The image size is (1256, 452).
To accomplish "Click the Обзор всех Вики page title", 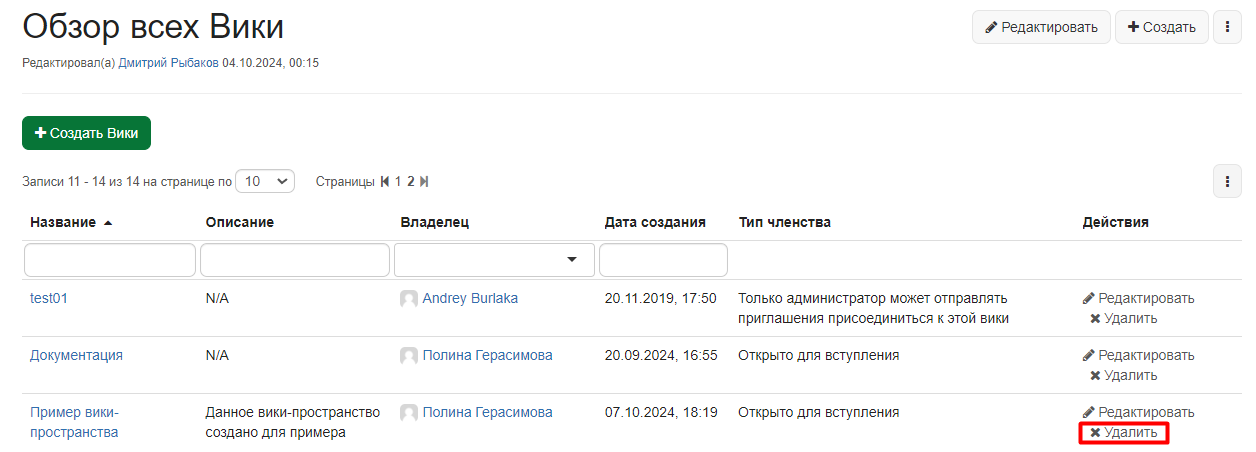I will click(153, 27).
